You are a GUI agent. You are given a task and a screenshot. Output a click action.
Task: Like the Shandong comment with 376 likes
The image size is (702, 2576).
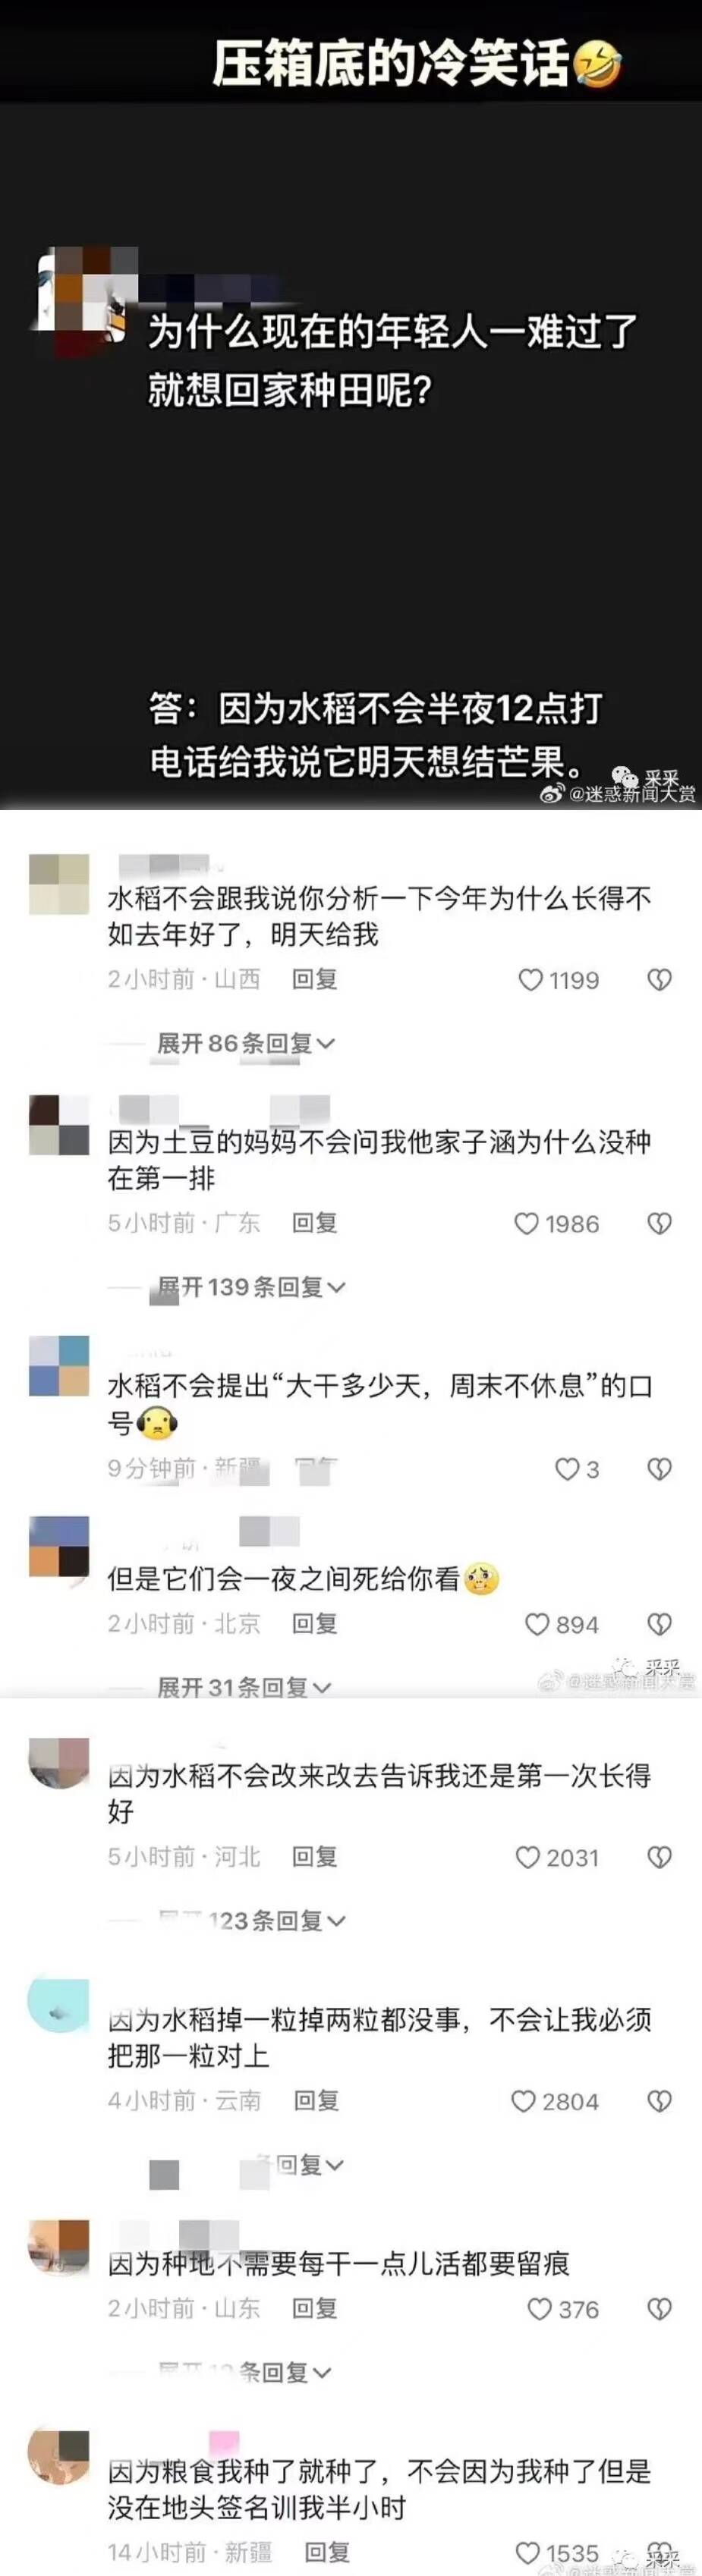coord(539,2308)
